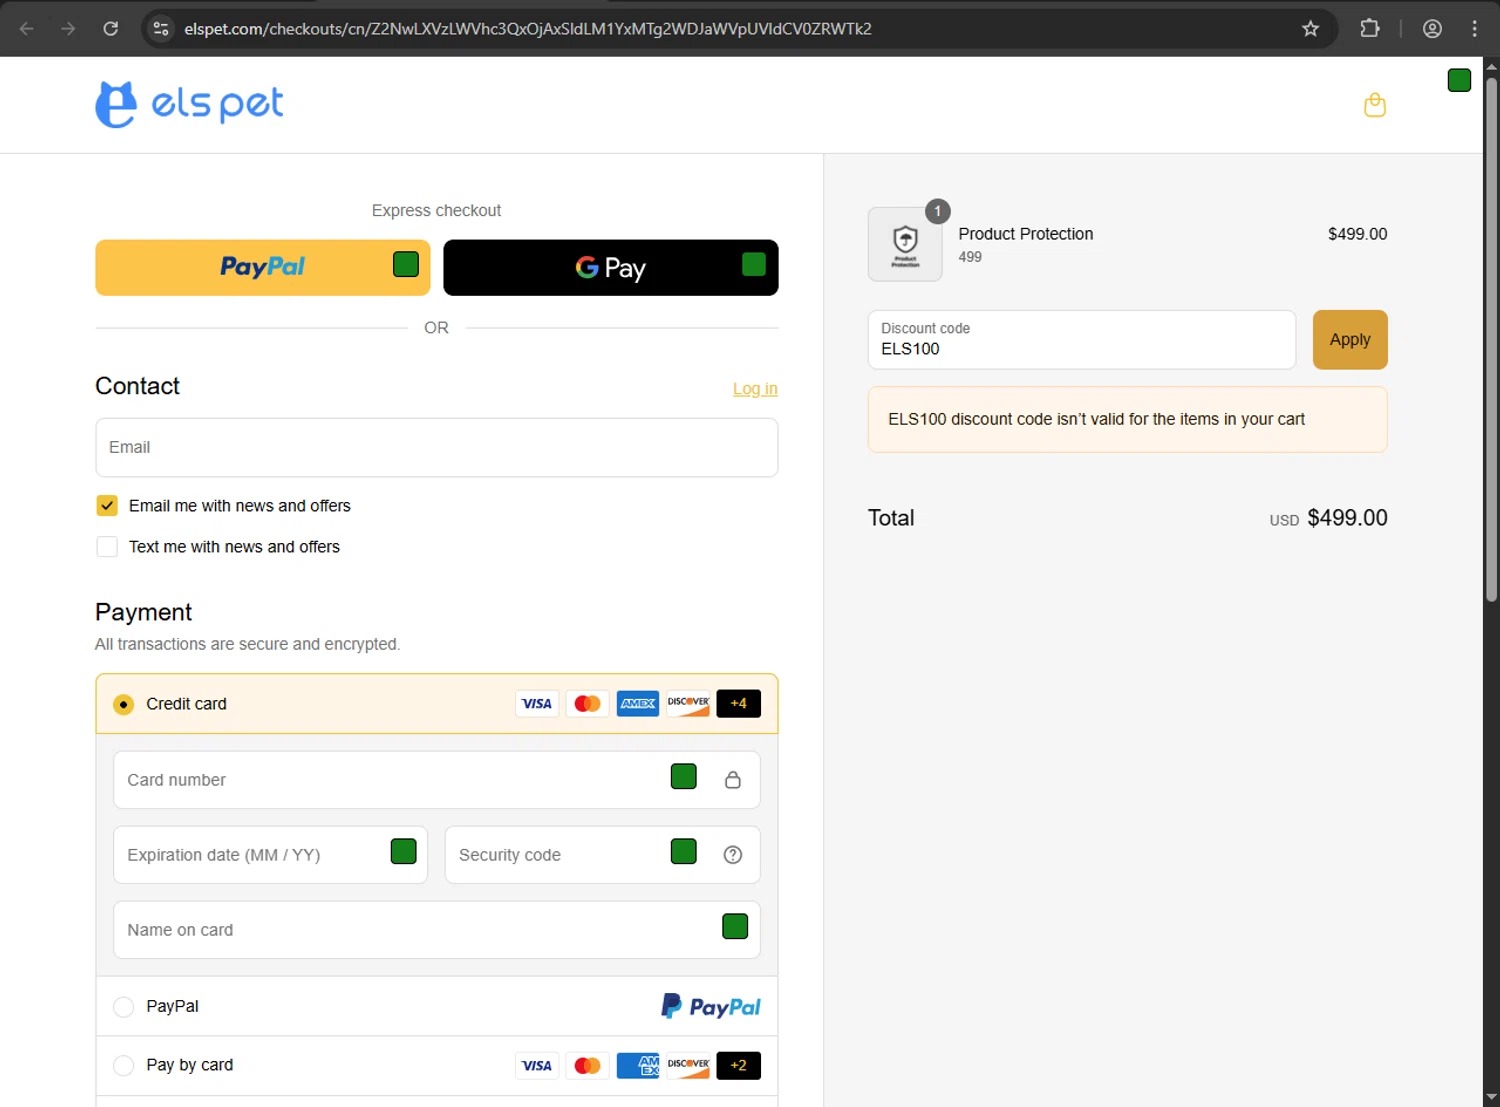Viewport: 1500px width, 1107px height.
Task: Click the Security code help question mark
Action: tap(733, 855)
